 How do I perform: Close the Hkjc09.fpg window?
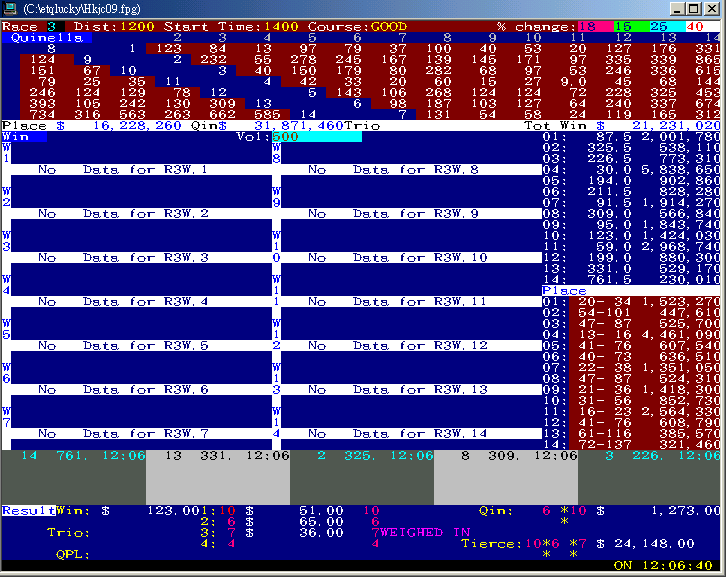711,8
